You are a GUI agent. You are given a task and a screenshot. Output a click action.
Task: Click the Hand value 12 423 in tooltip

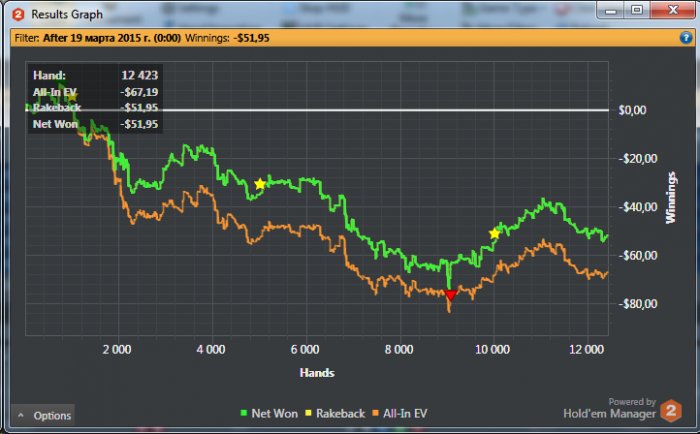coord(140,75)
